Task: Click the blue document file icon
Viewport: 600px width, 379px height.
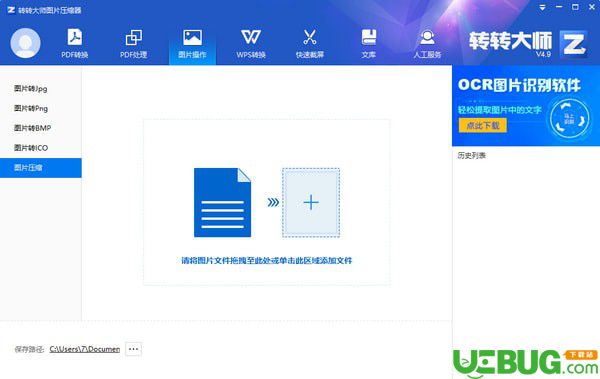Action: click(x=222, y=203)
